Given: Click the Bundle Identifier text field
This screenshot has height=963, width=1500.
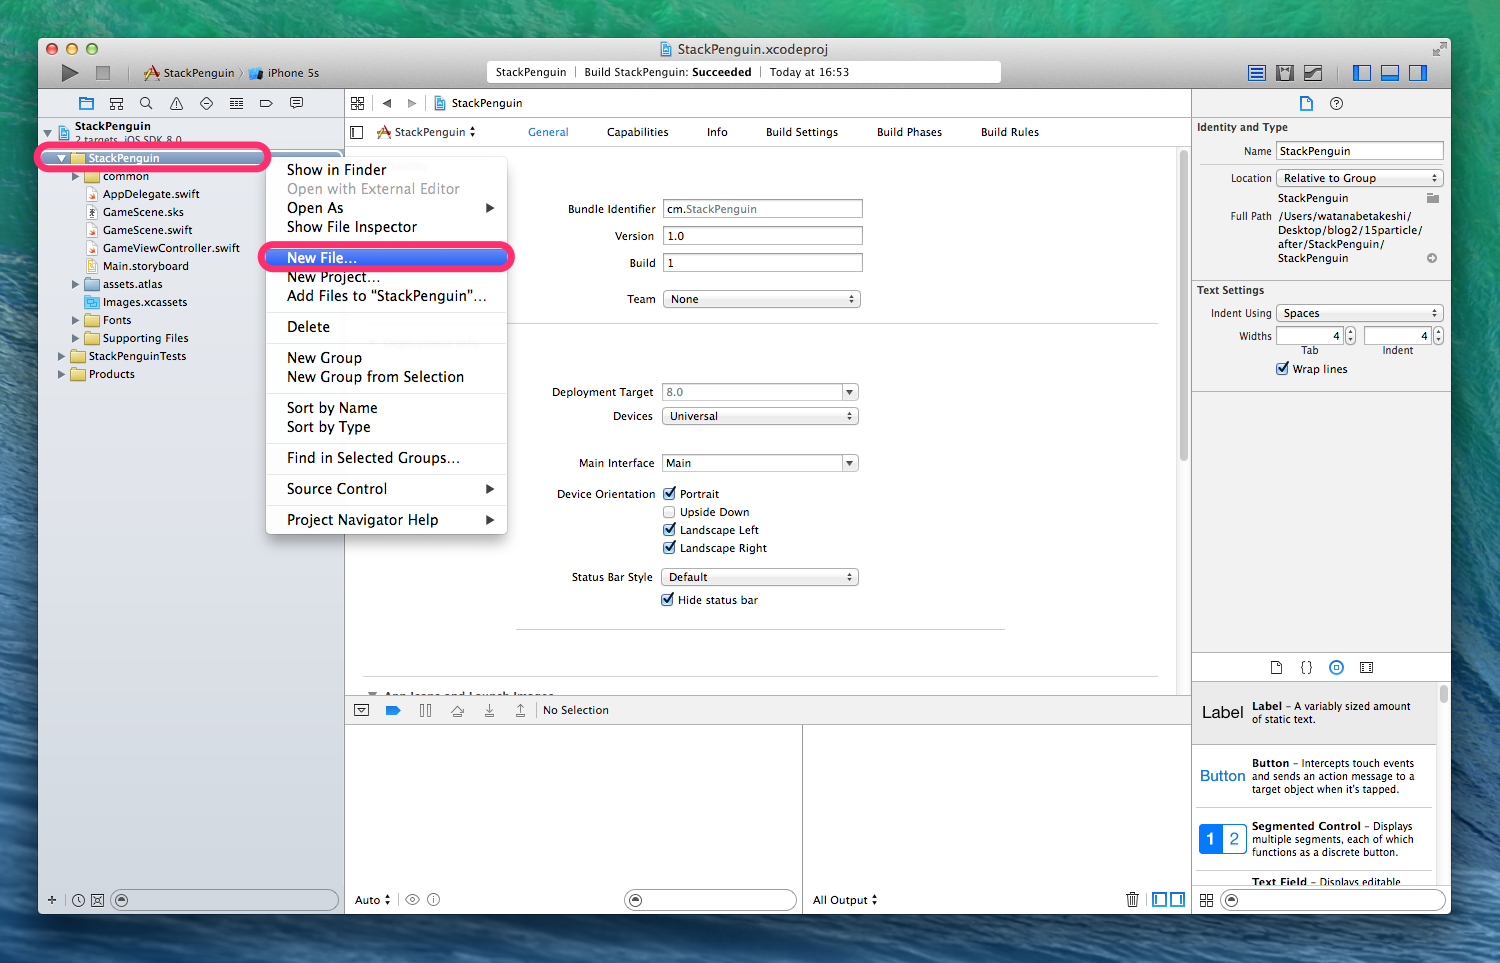Looking at the screenshot, I should (x=762, y=209).
